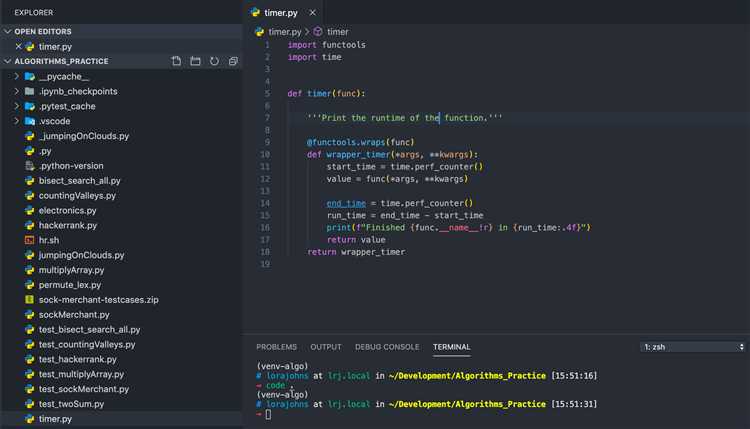Viewport: 750px width, 429px height.
Task: Click the New Folder icon in explorer header
Action: pyautogui.click(x=195, y=61)
